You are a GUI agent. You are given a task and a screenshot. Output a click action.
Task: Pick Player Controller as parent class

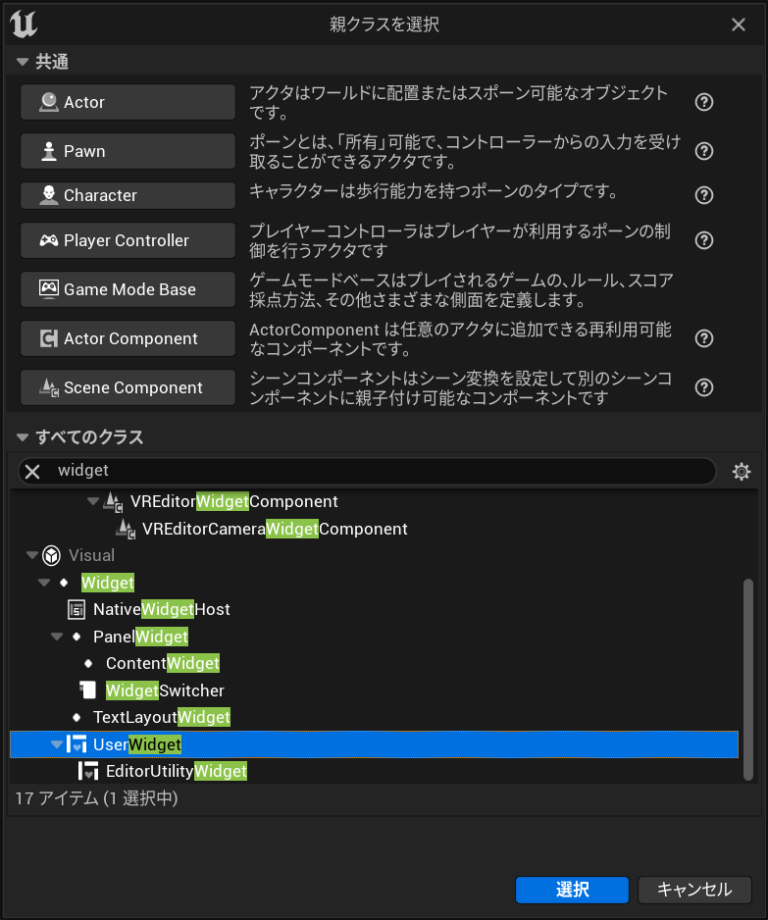pos(128,241)
